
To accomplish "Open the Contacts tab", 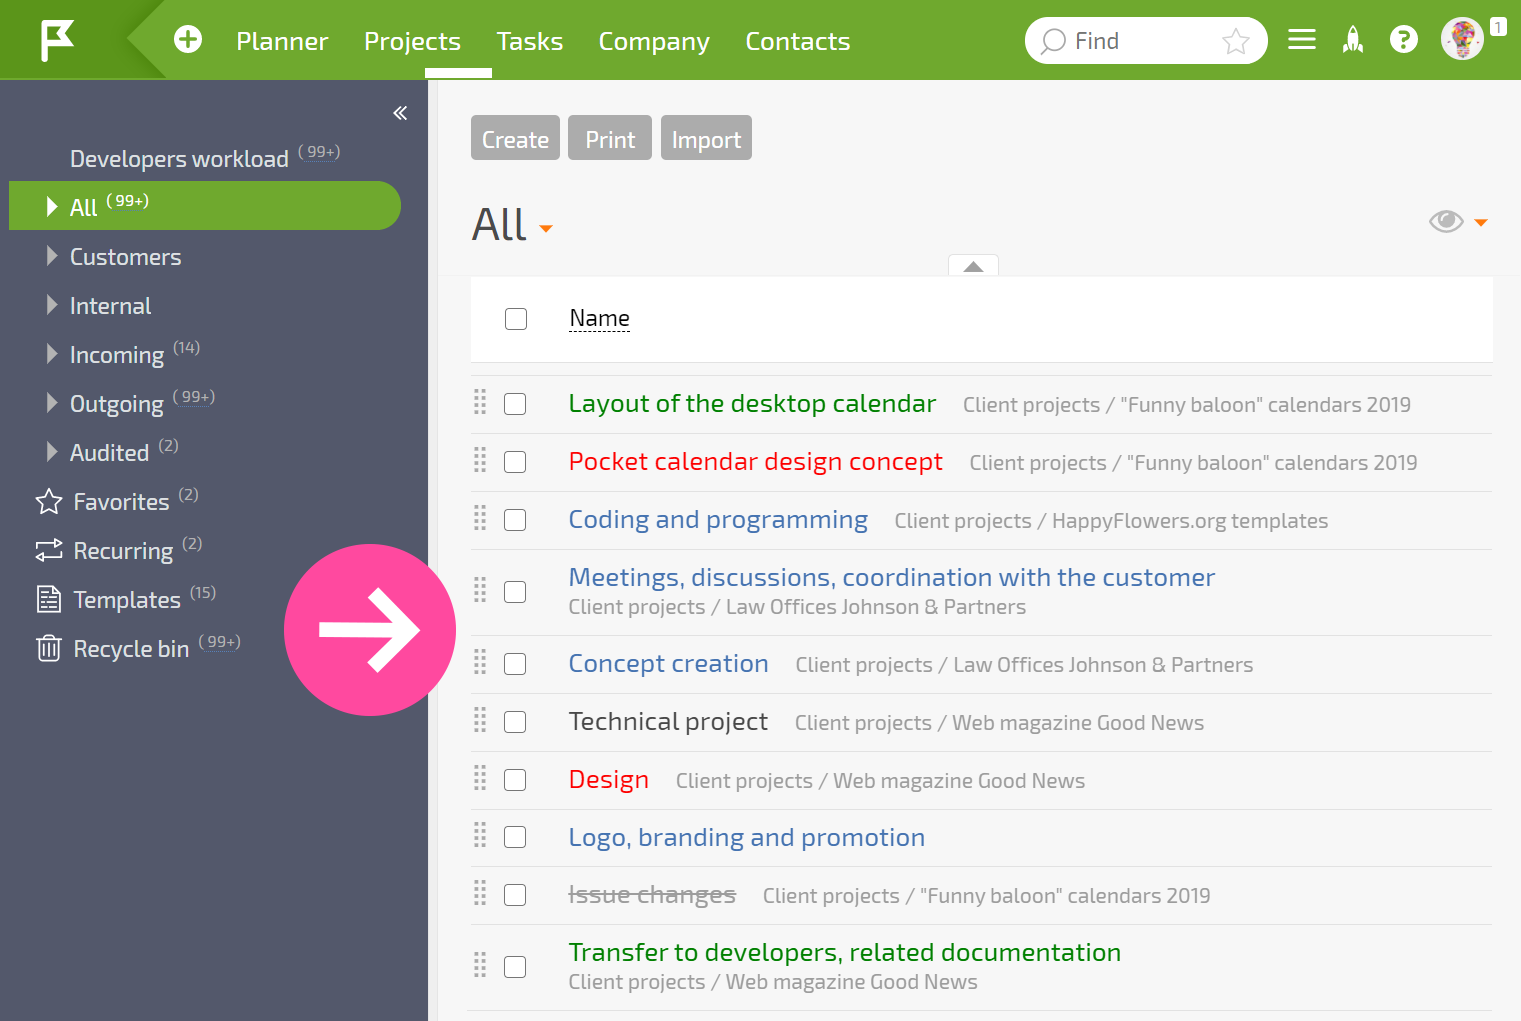I will pos(798,41).
